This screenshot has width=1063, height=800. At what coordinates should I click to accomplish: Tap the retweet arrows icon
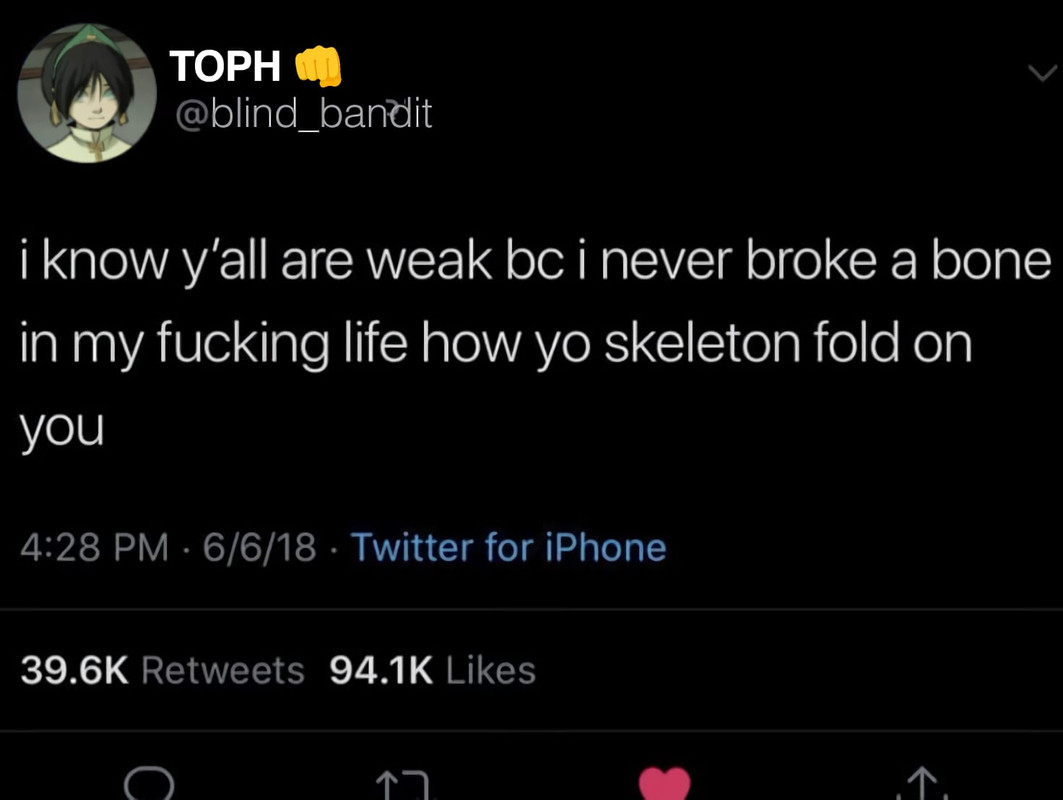tap(403, 786)
